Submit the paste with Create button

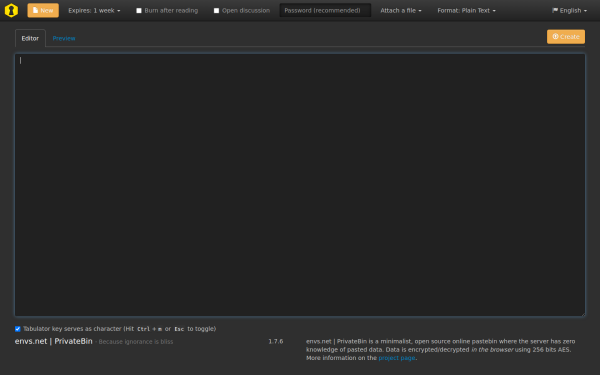tap(566, 37)
